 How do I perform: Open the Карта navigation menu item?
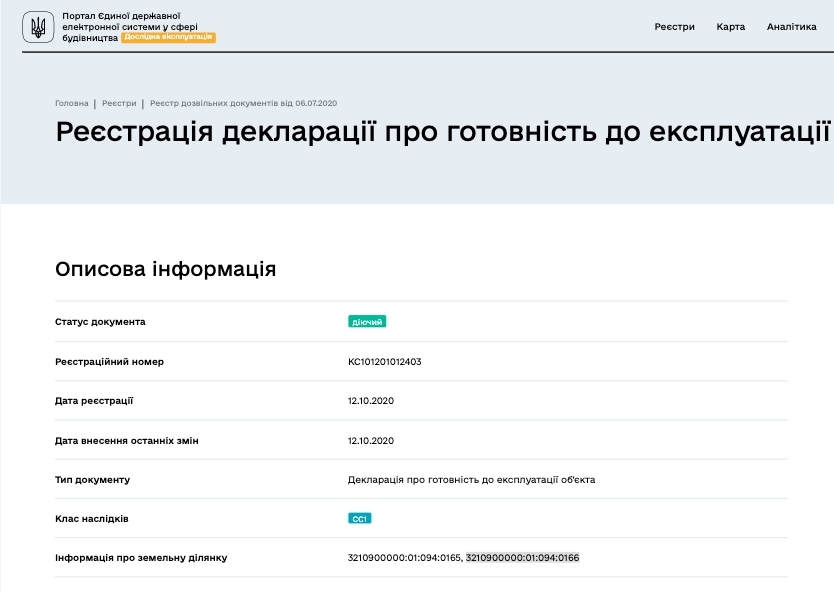point(730,27)
